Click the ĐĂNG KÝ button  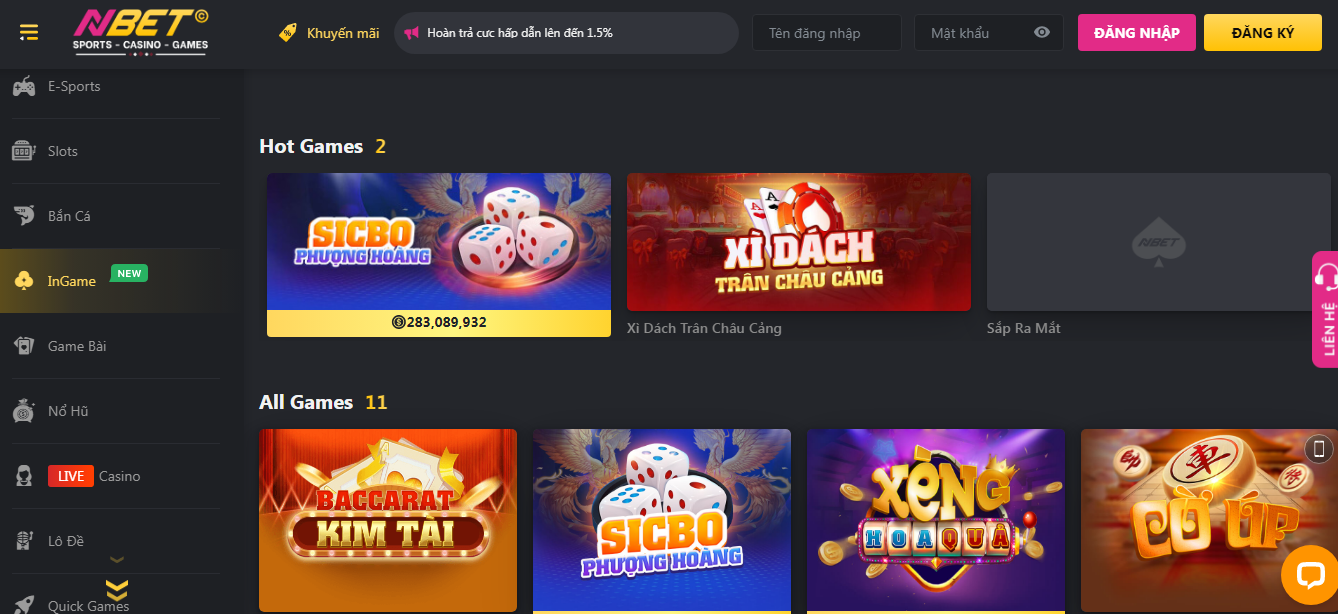click(1263, 33)
